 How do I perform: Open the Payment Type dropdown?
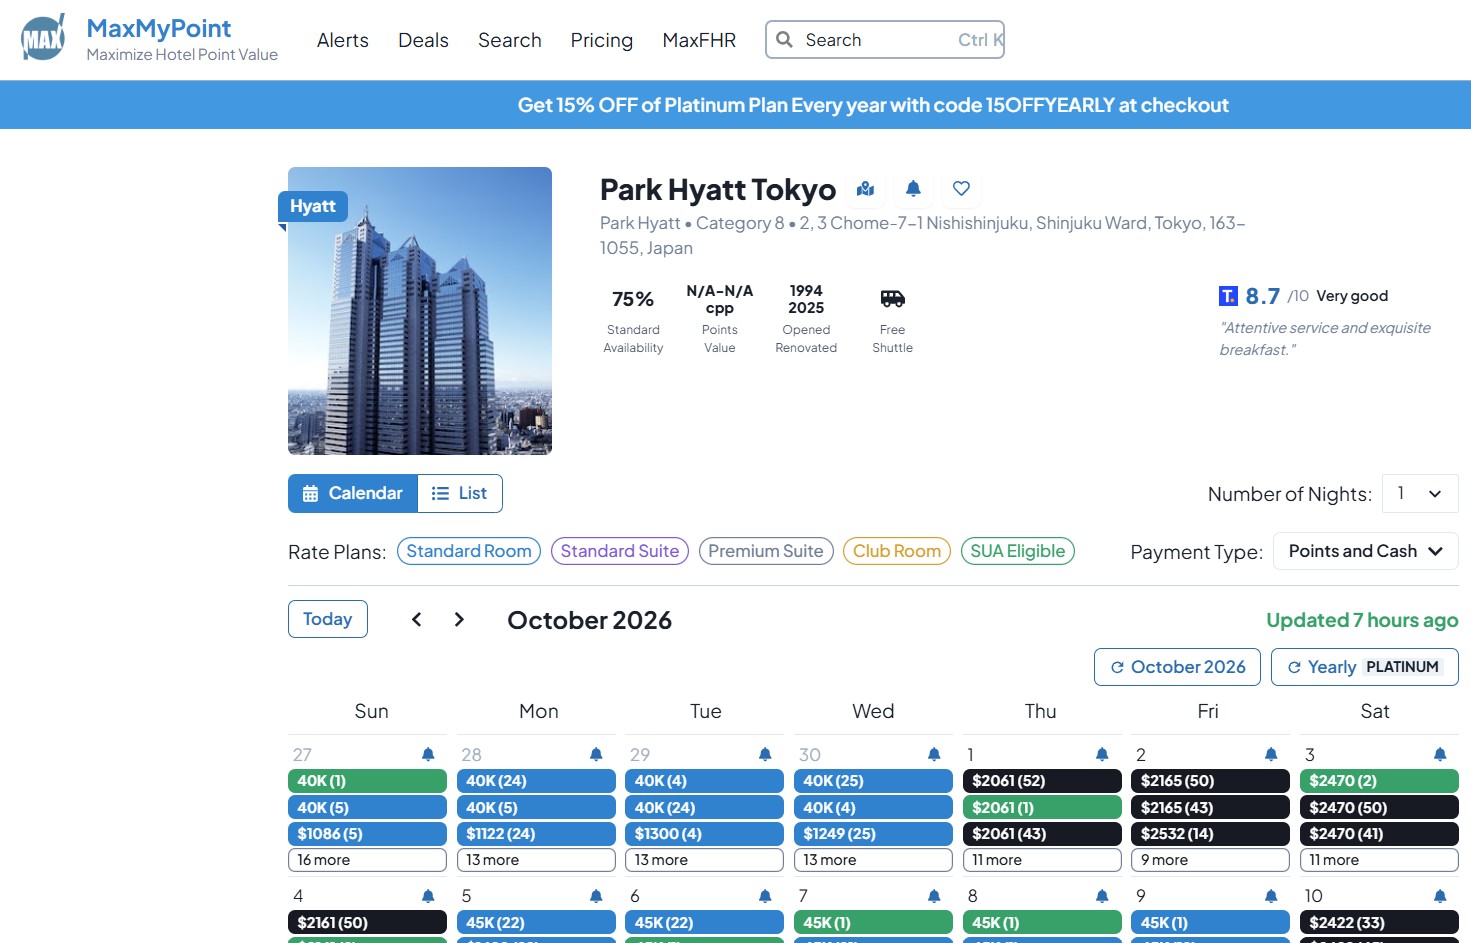(1365, 551)
